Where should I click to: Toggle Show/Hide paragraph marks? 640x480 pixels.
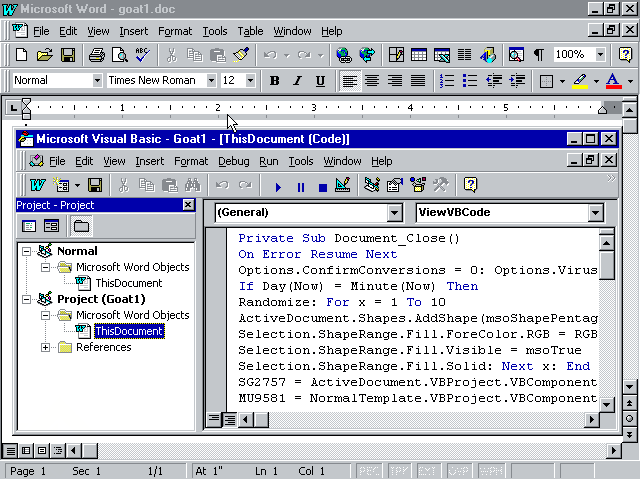click(539, 55)
